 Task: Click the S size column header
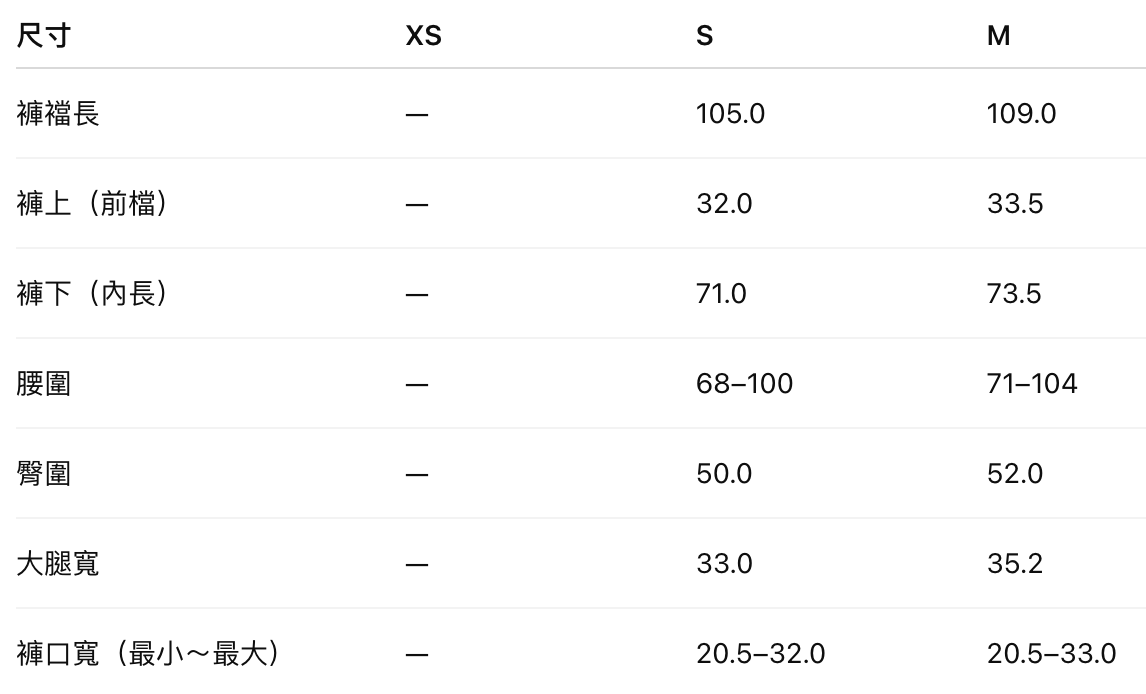point(705,36)
